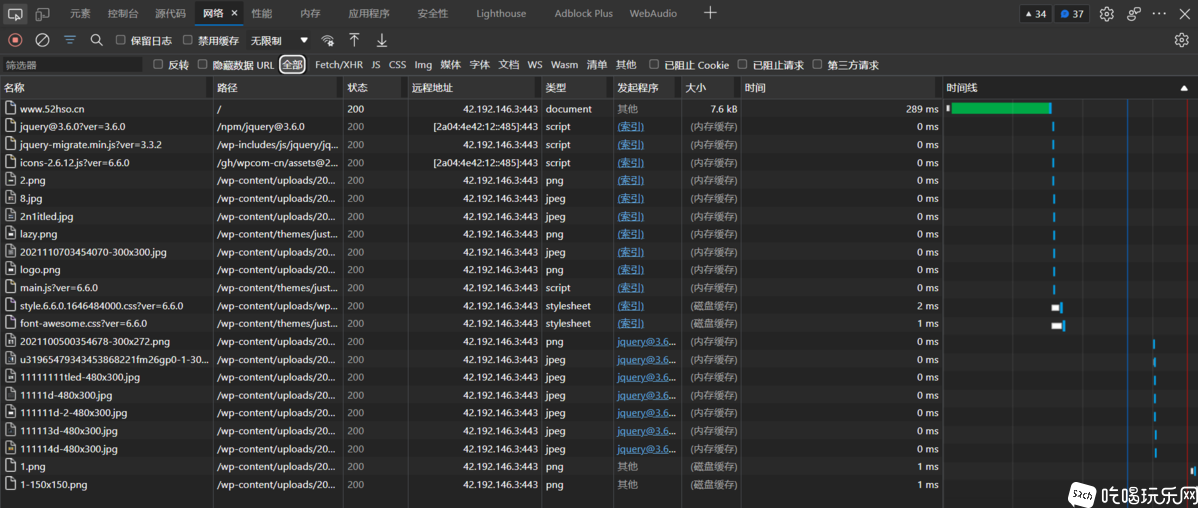The width and height of the screenshot is (1198, 508).
Task: Open network conditions wifi icon
Action: click(328, 40)
